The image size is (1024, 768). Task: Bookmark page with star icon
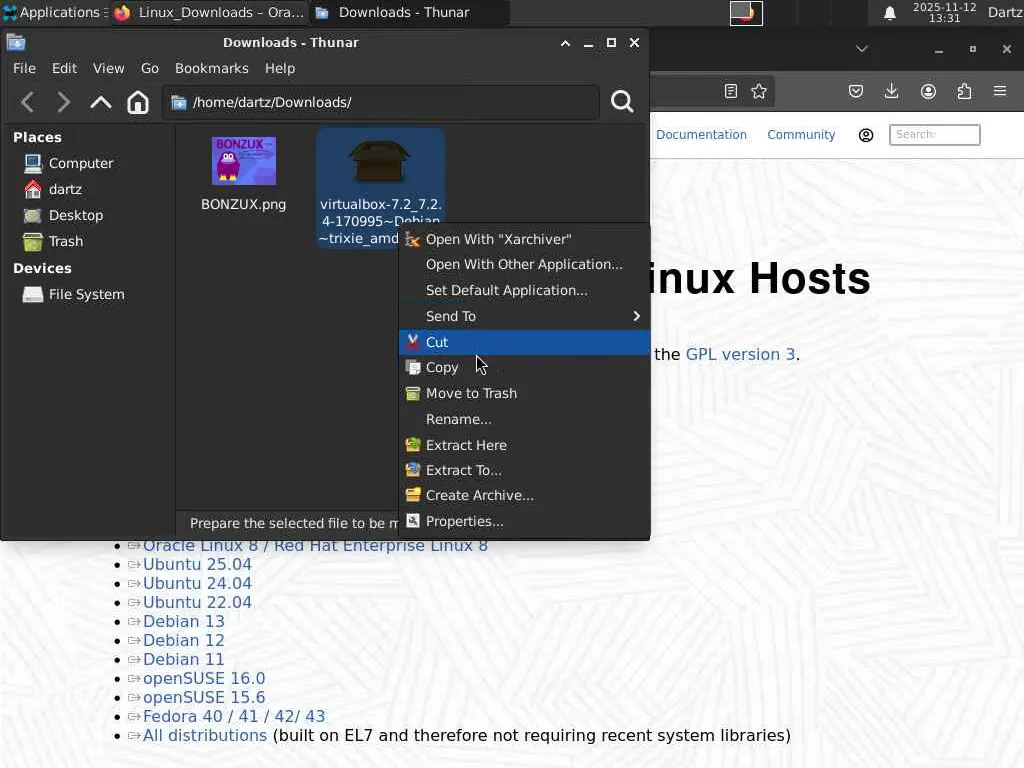(x=759, y=91)
